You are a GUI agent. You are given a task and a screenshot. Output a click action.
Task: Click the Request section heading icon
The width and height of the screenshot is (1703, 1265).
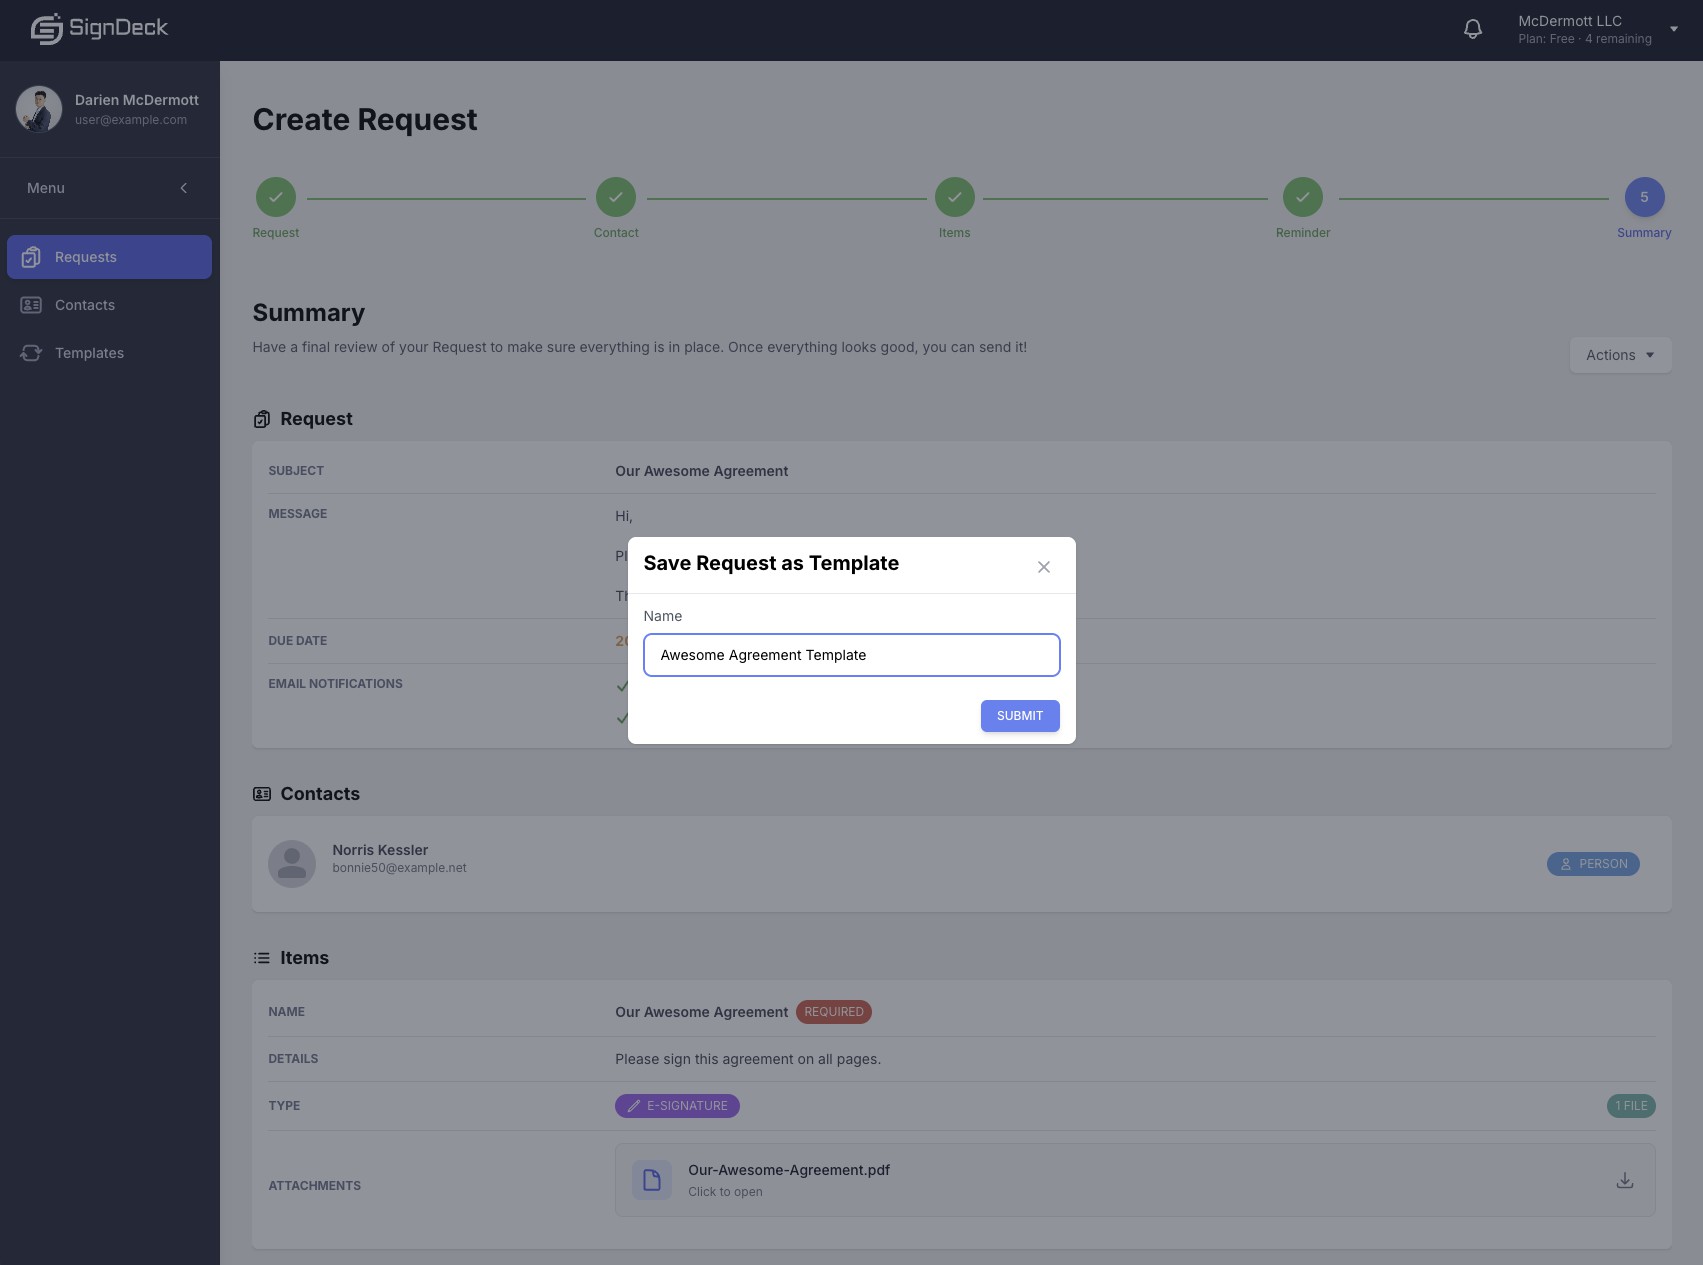click(x=262, y=419)
